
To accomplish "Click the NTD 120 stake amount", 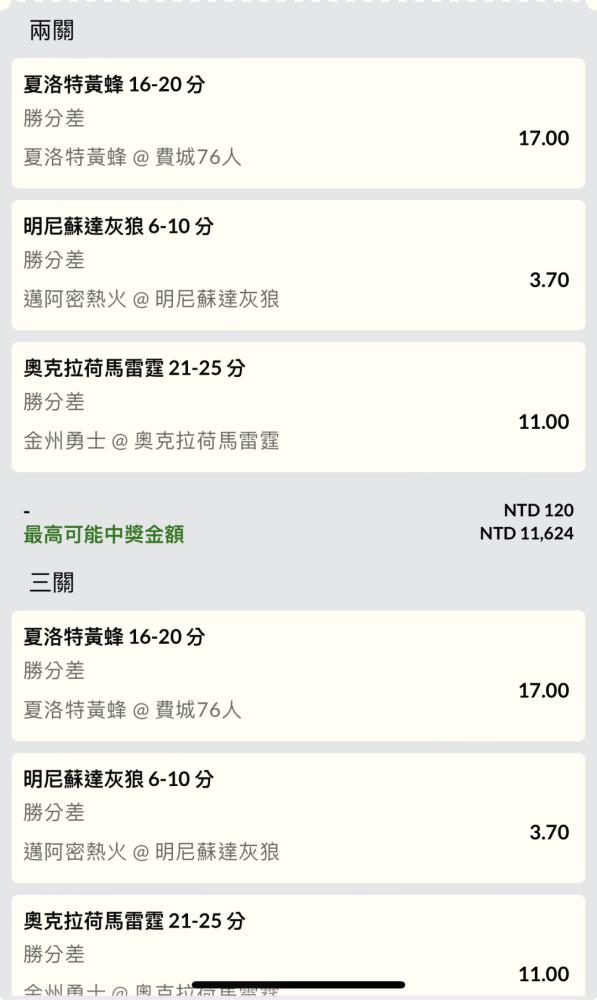I will tap(538, 510).
